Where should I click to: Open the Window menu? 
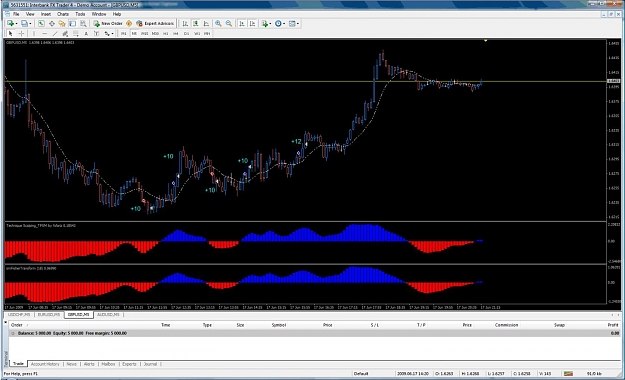[x=99, y=14]
